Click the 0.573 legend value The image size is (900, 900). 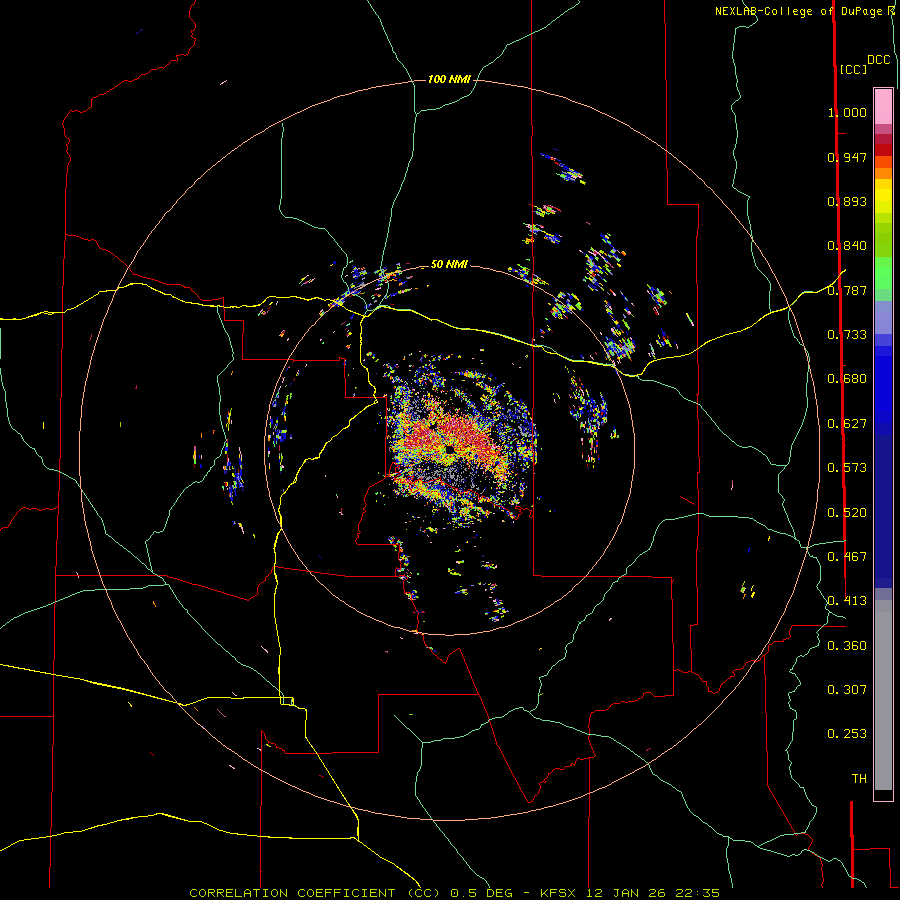coord(847,468)
